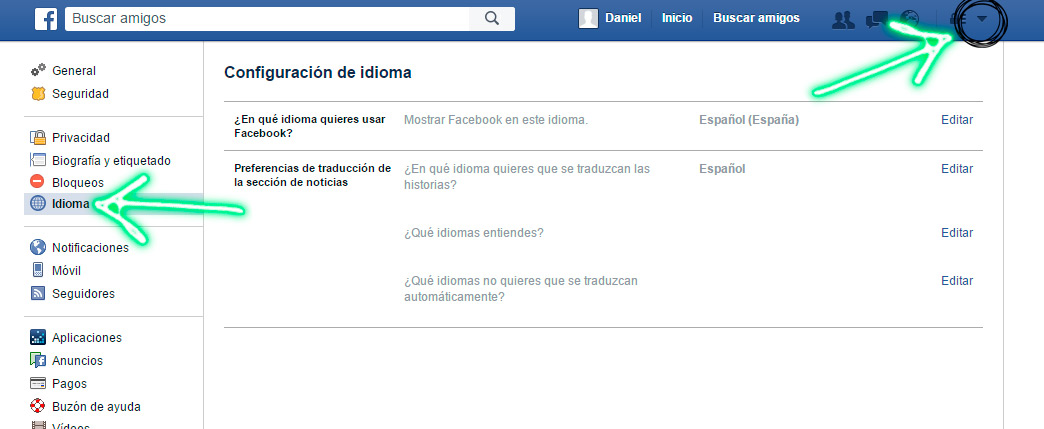
Task: Click the search magnifier button
Action: [491, 19]
